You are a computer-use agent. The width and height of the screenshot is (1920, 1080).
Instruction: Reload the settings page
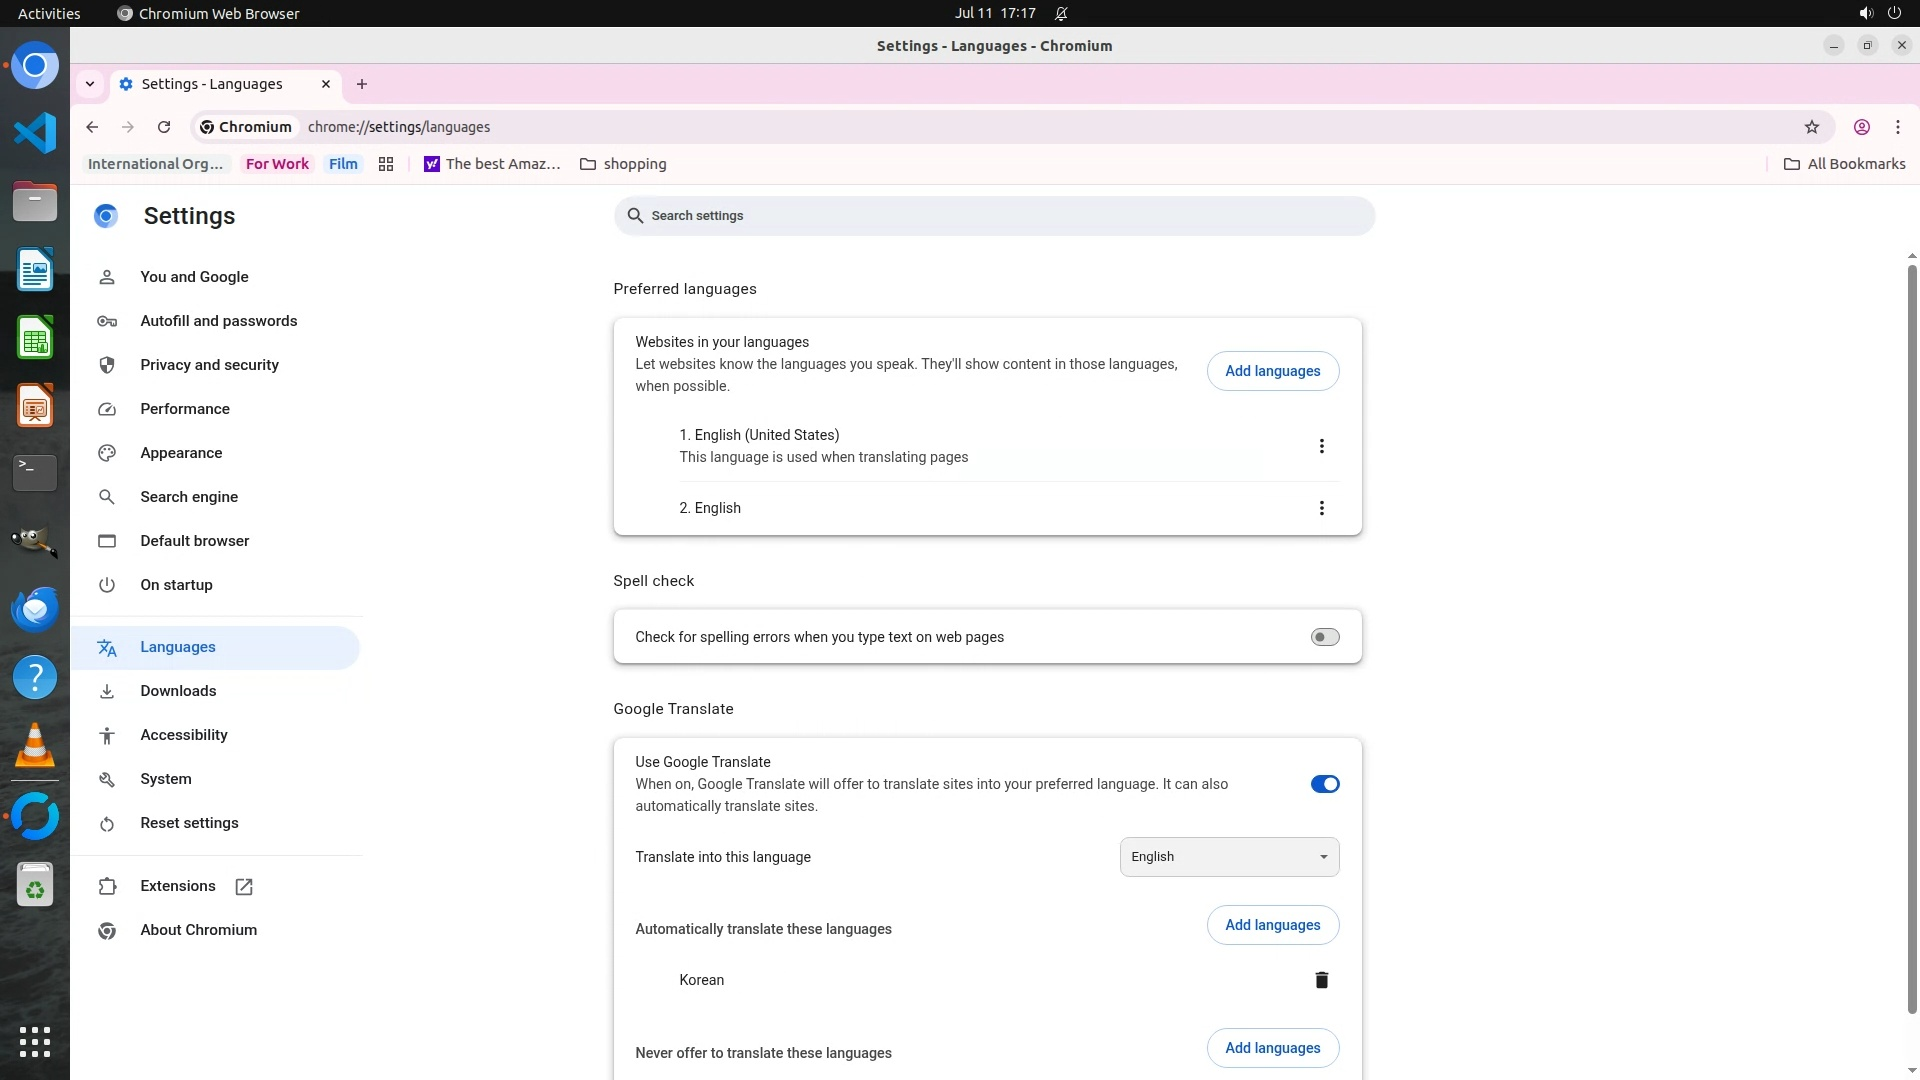tap(164, 127)
